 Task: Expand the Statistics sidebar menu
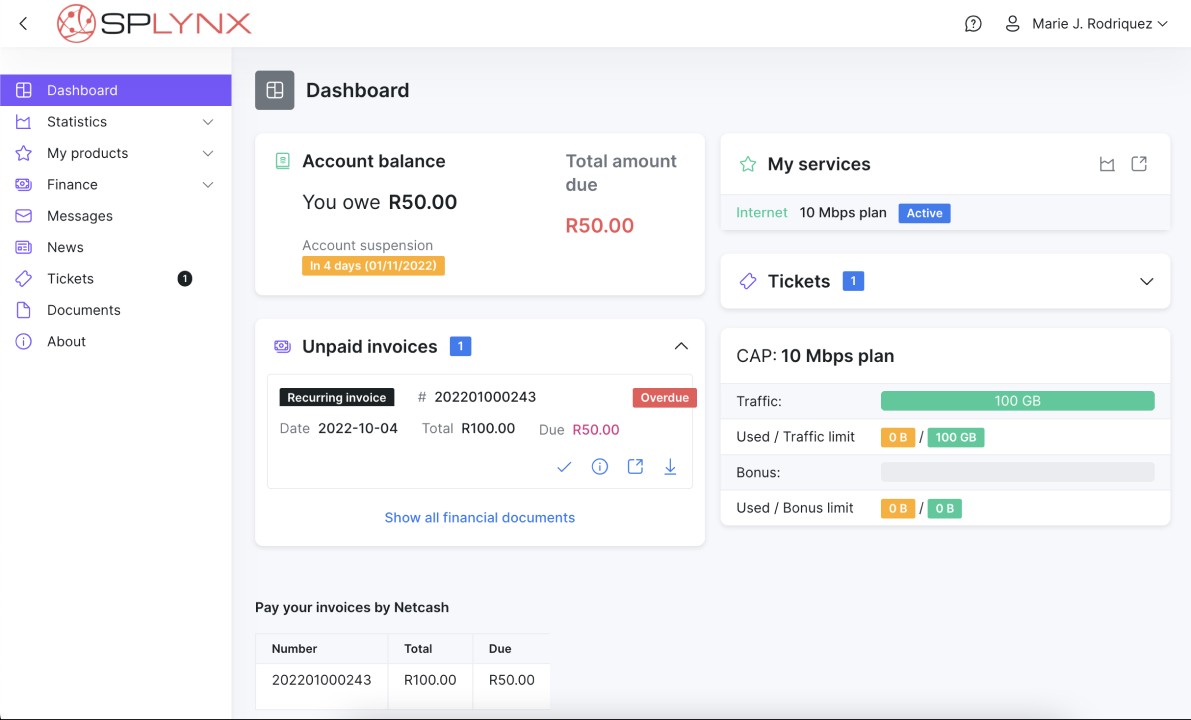point(208,122)
